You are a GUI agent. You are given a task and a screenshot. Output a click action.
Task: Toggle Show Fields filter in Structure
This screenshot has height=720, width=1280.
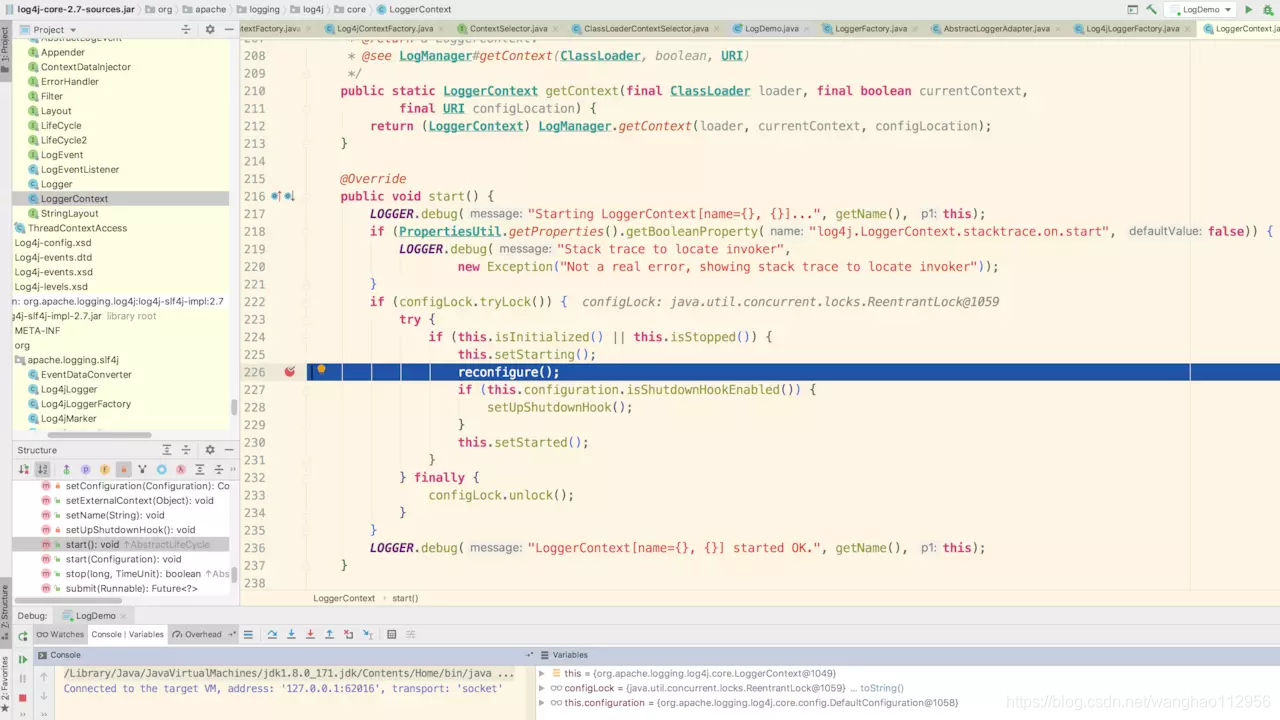[104, 469]
